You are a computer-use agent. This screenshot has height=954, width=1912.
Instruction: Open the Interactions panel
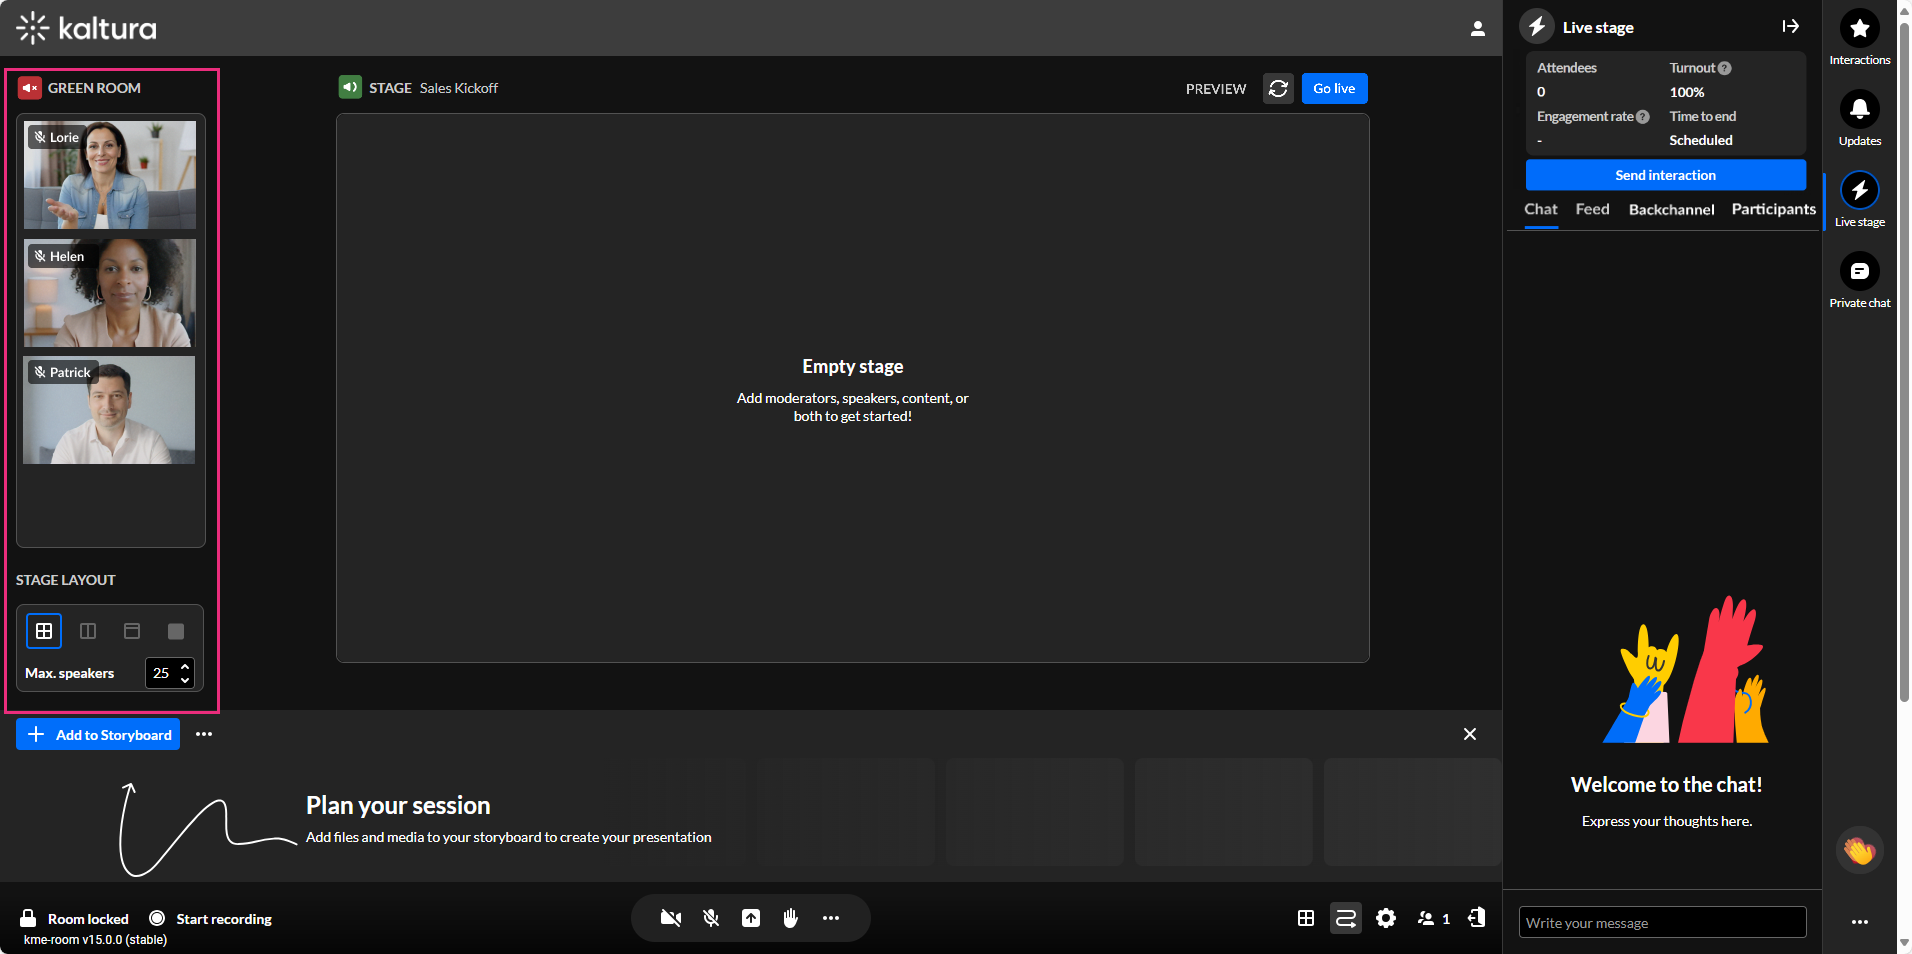point(1860,38)
